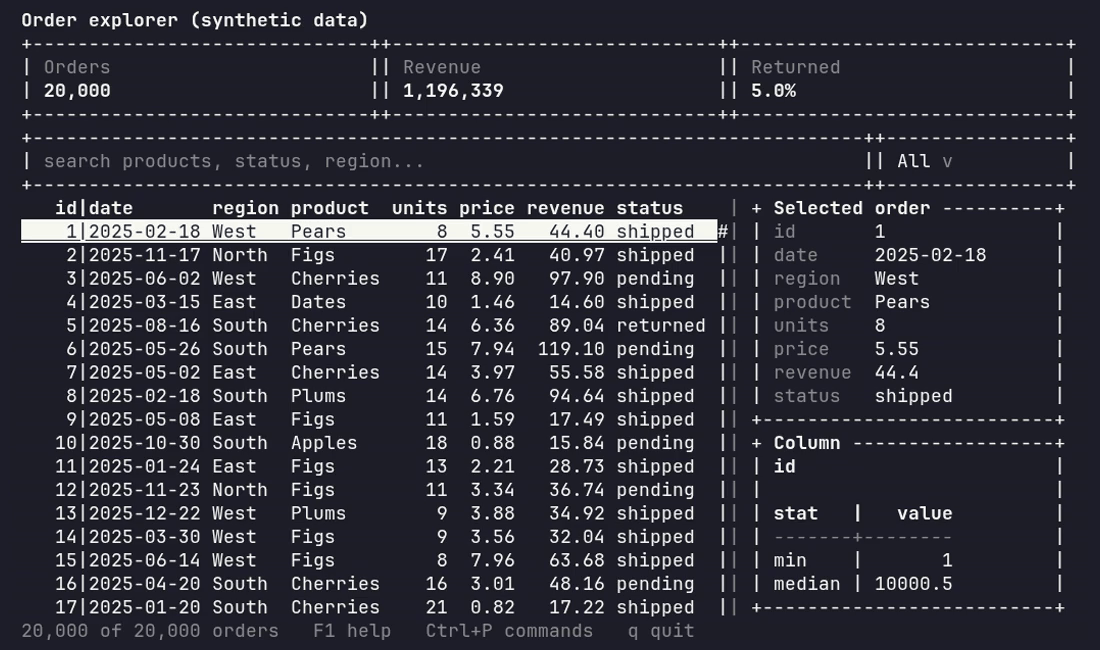Image resolution: width=1100 pixels, height=650 pixels.
Task: Select order 3 with revenue 97.90
Action: (x=369, y=278)
